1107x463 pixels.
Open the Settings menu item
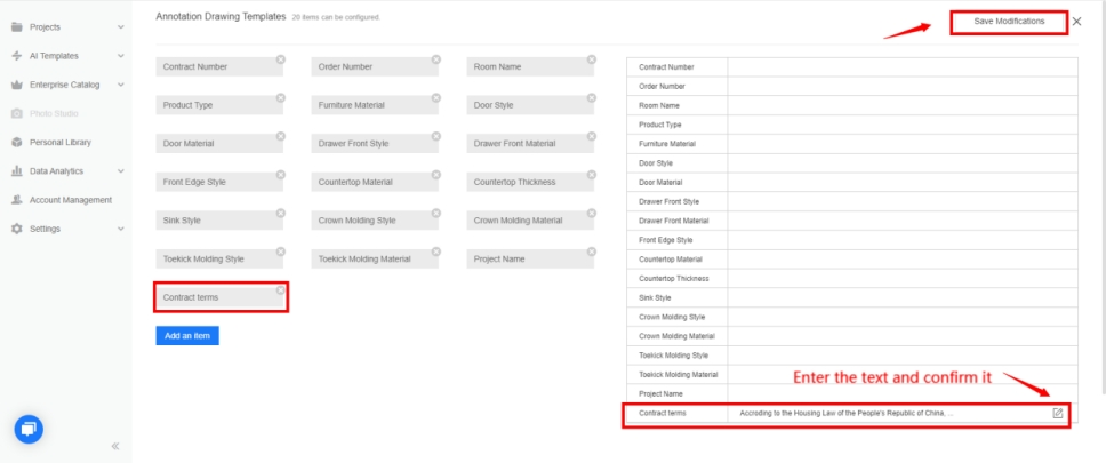tap(45, 229)
